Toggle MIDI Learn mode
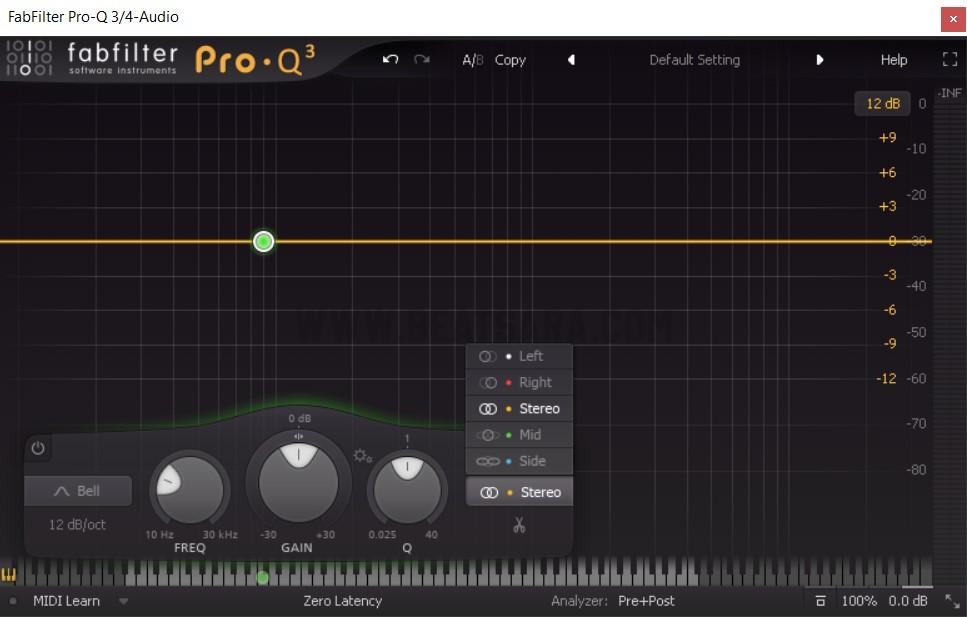The width and height of the screenshot is (967, 617). coord(66,601)
